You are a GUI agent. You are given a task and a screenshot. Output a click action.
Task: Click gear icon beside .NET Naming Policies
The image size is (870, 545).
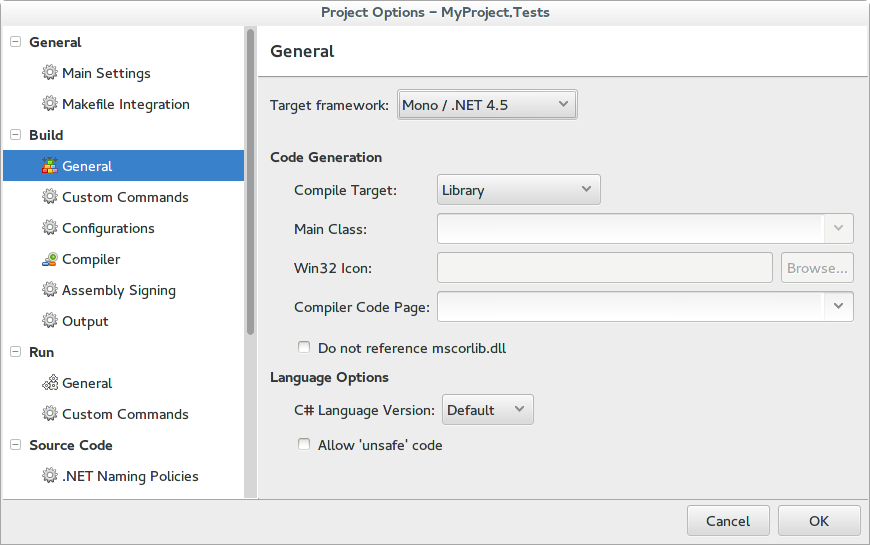[50, 476]
